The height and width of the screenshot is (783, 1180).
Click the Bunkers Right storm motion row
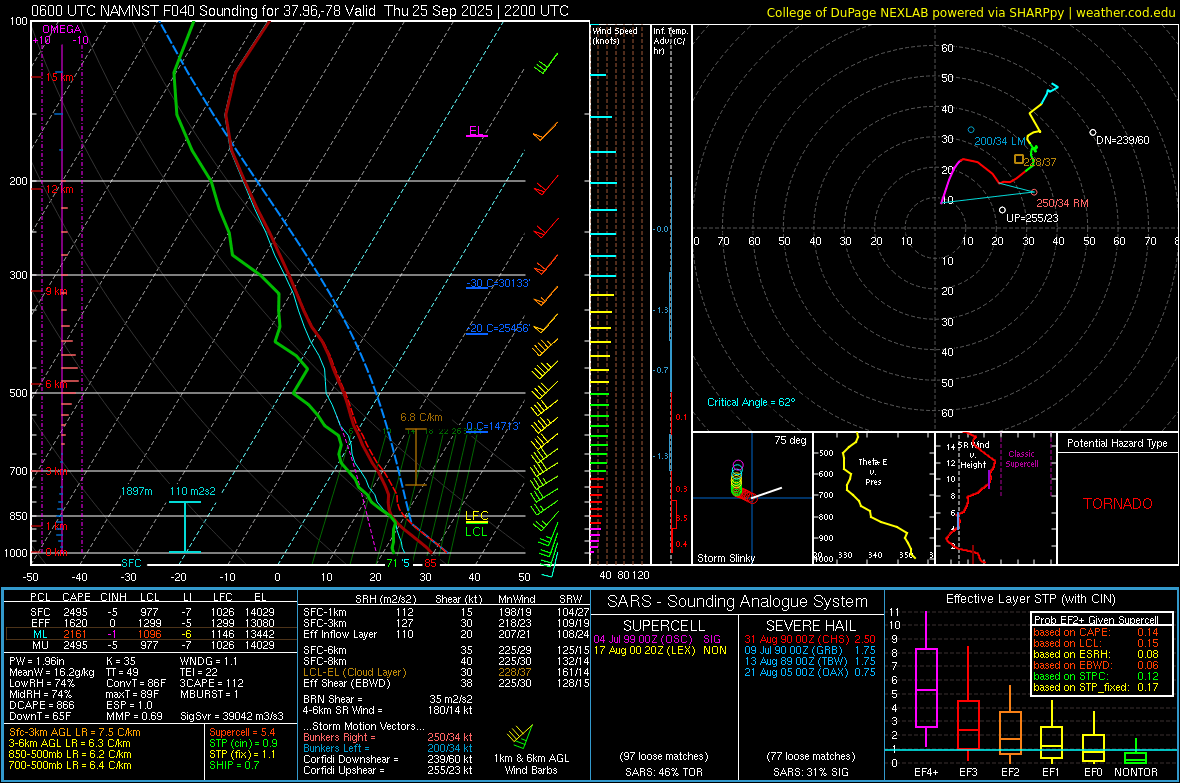pyautogui.click(x=388, y=737)
